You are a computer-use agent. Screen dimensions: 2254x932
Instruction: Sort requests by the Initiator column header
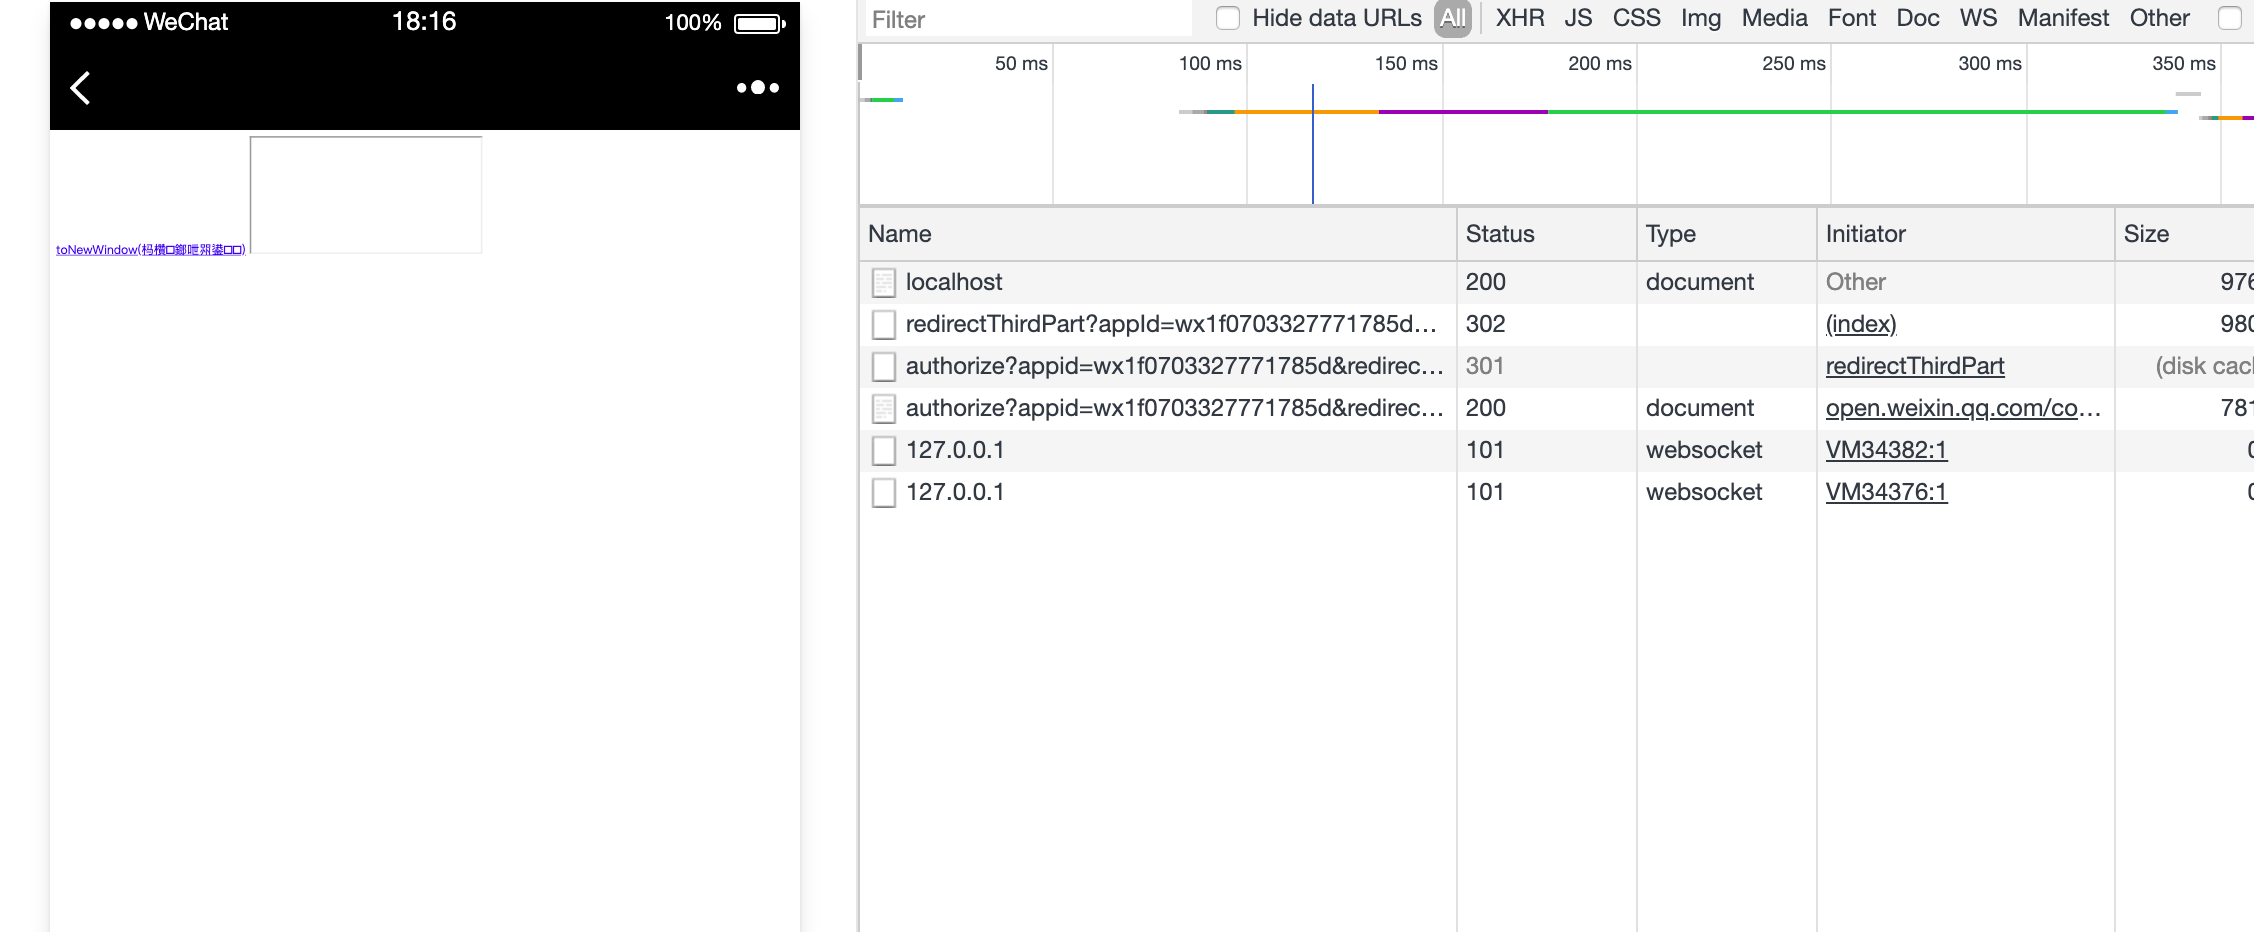[1966, 234]
